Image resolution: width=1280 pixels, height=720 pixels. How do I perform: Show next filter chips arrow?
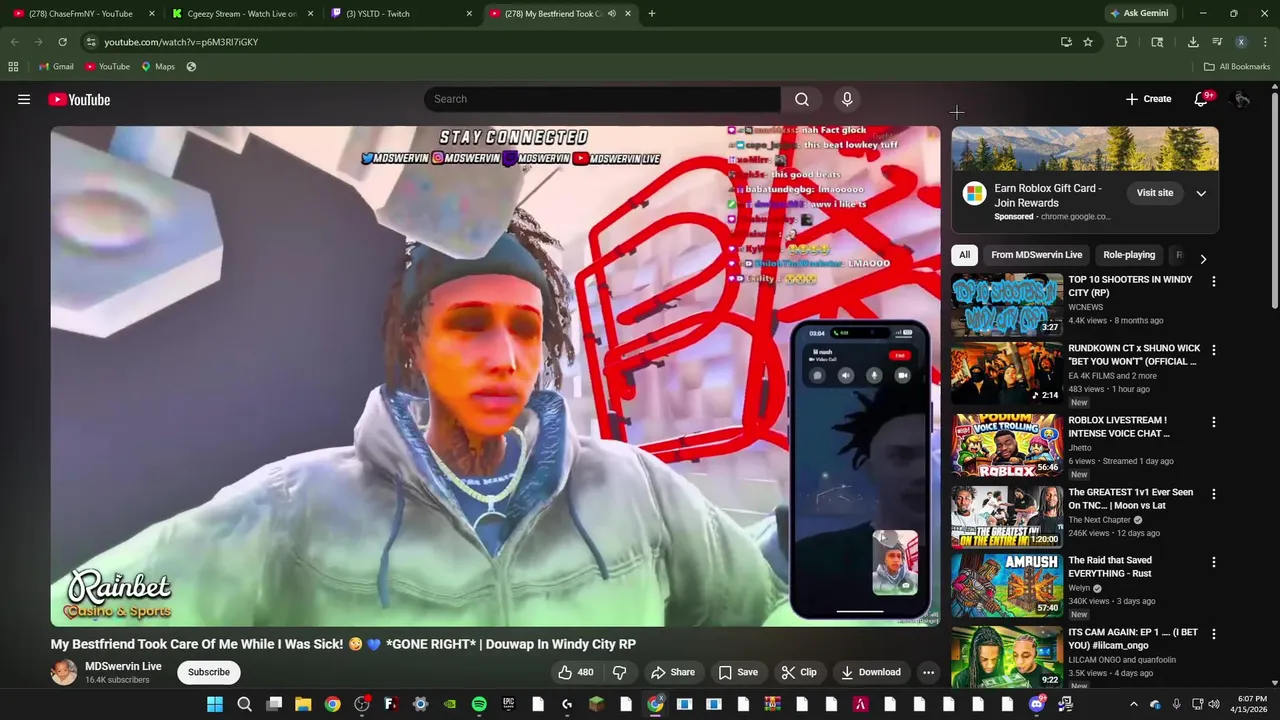click(1203, 258)
